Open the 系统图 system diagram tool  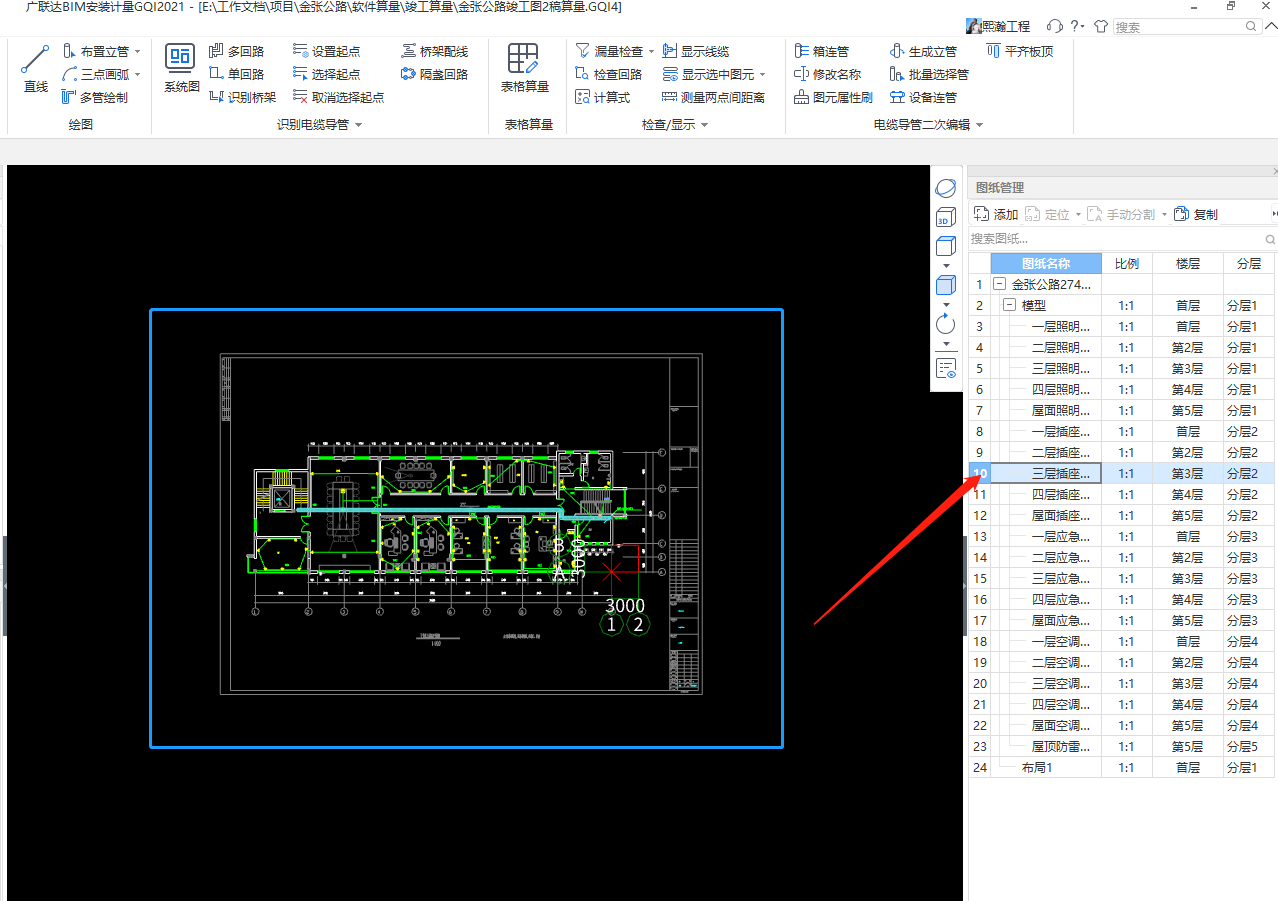pyautogui.click(x=181, y=69)
